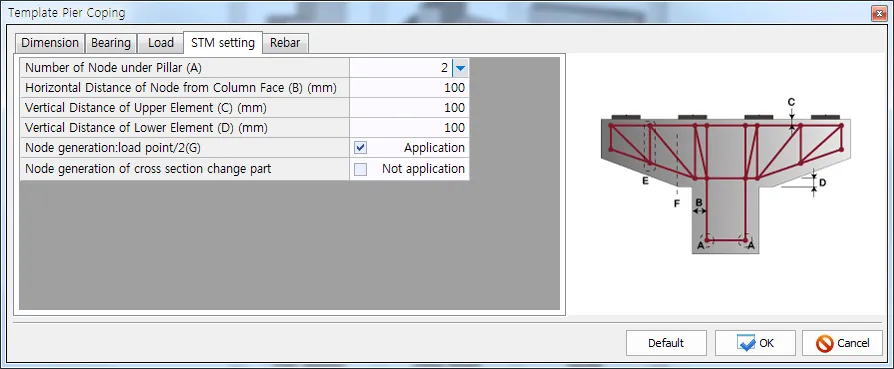Confirm with the OK button
Viewport: 894px width, 369px height.
click(x=755, y=343)
